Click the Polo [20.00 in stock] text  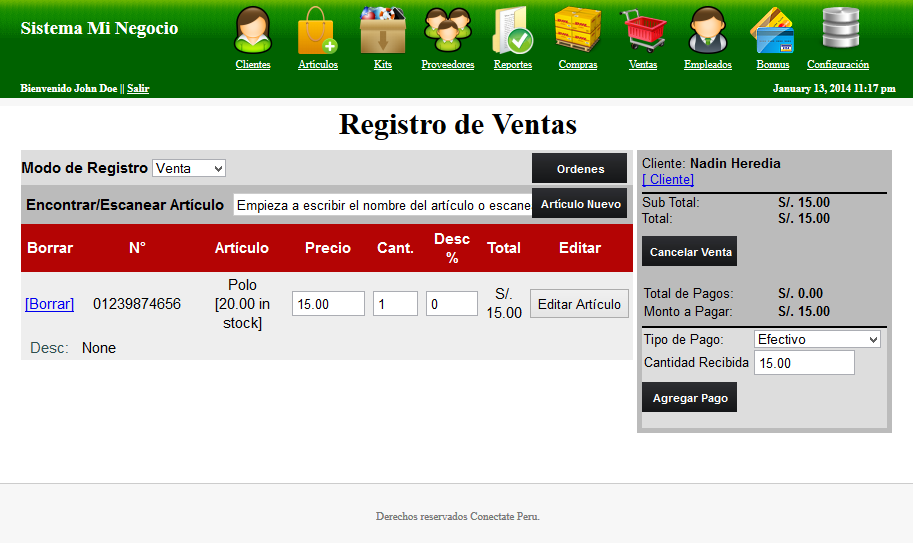click(x=242, y=304)
